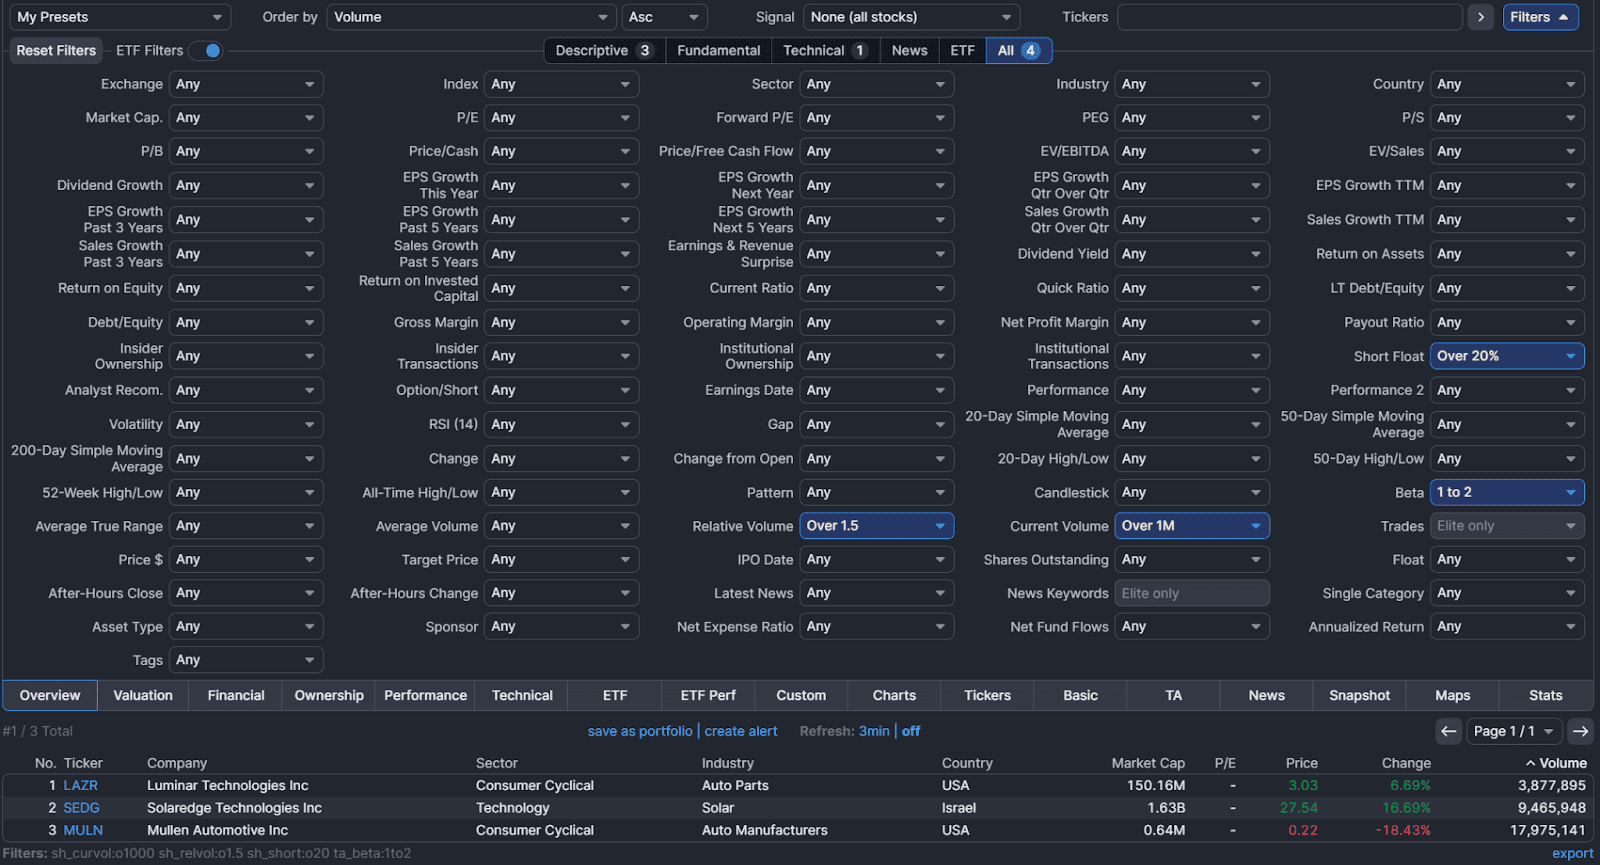Image resolution: width=1600 pixels, height=865 pixels.
Task: Click Reset Filters button
Action: tap(56, 50)
